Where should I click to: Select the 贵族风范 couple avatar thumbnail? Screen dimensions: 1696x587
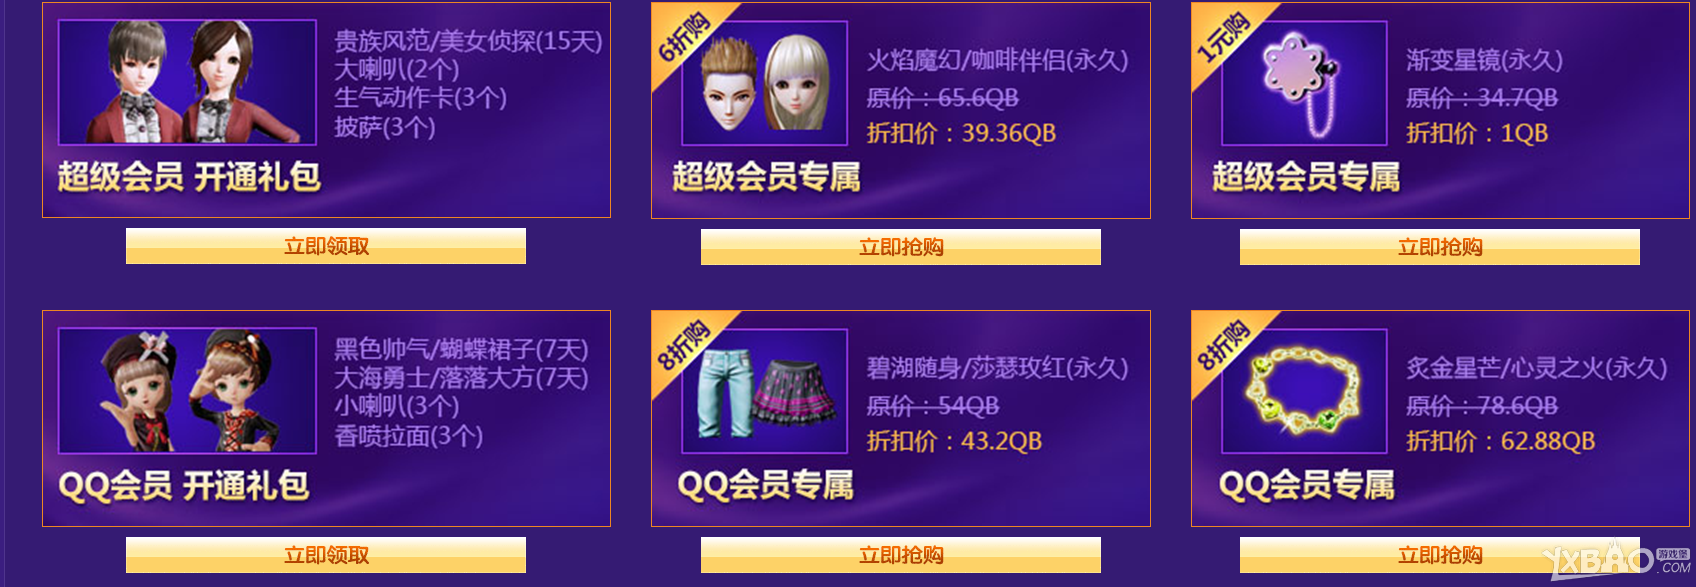pyautogui.click(x=187, y=82)
